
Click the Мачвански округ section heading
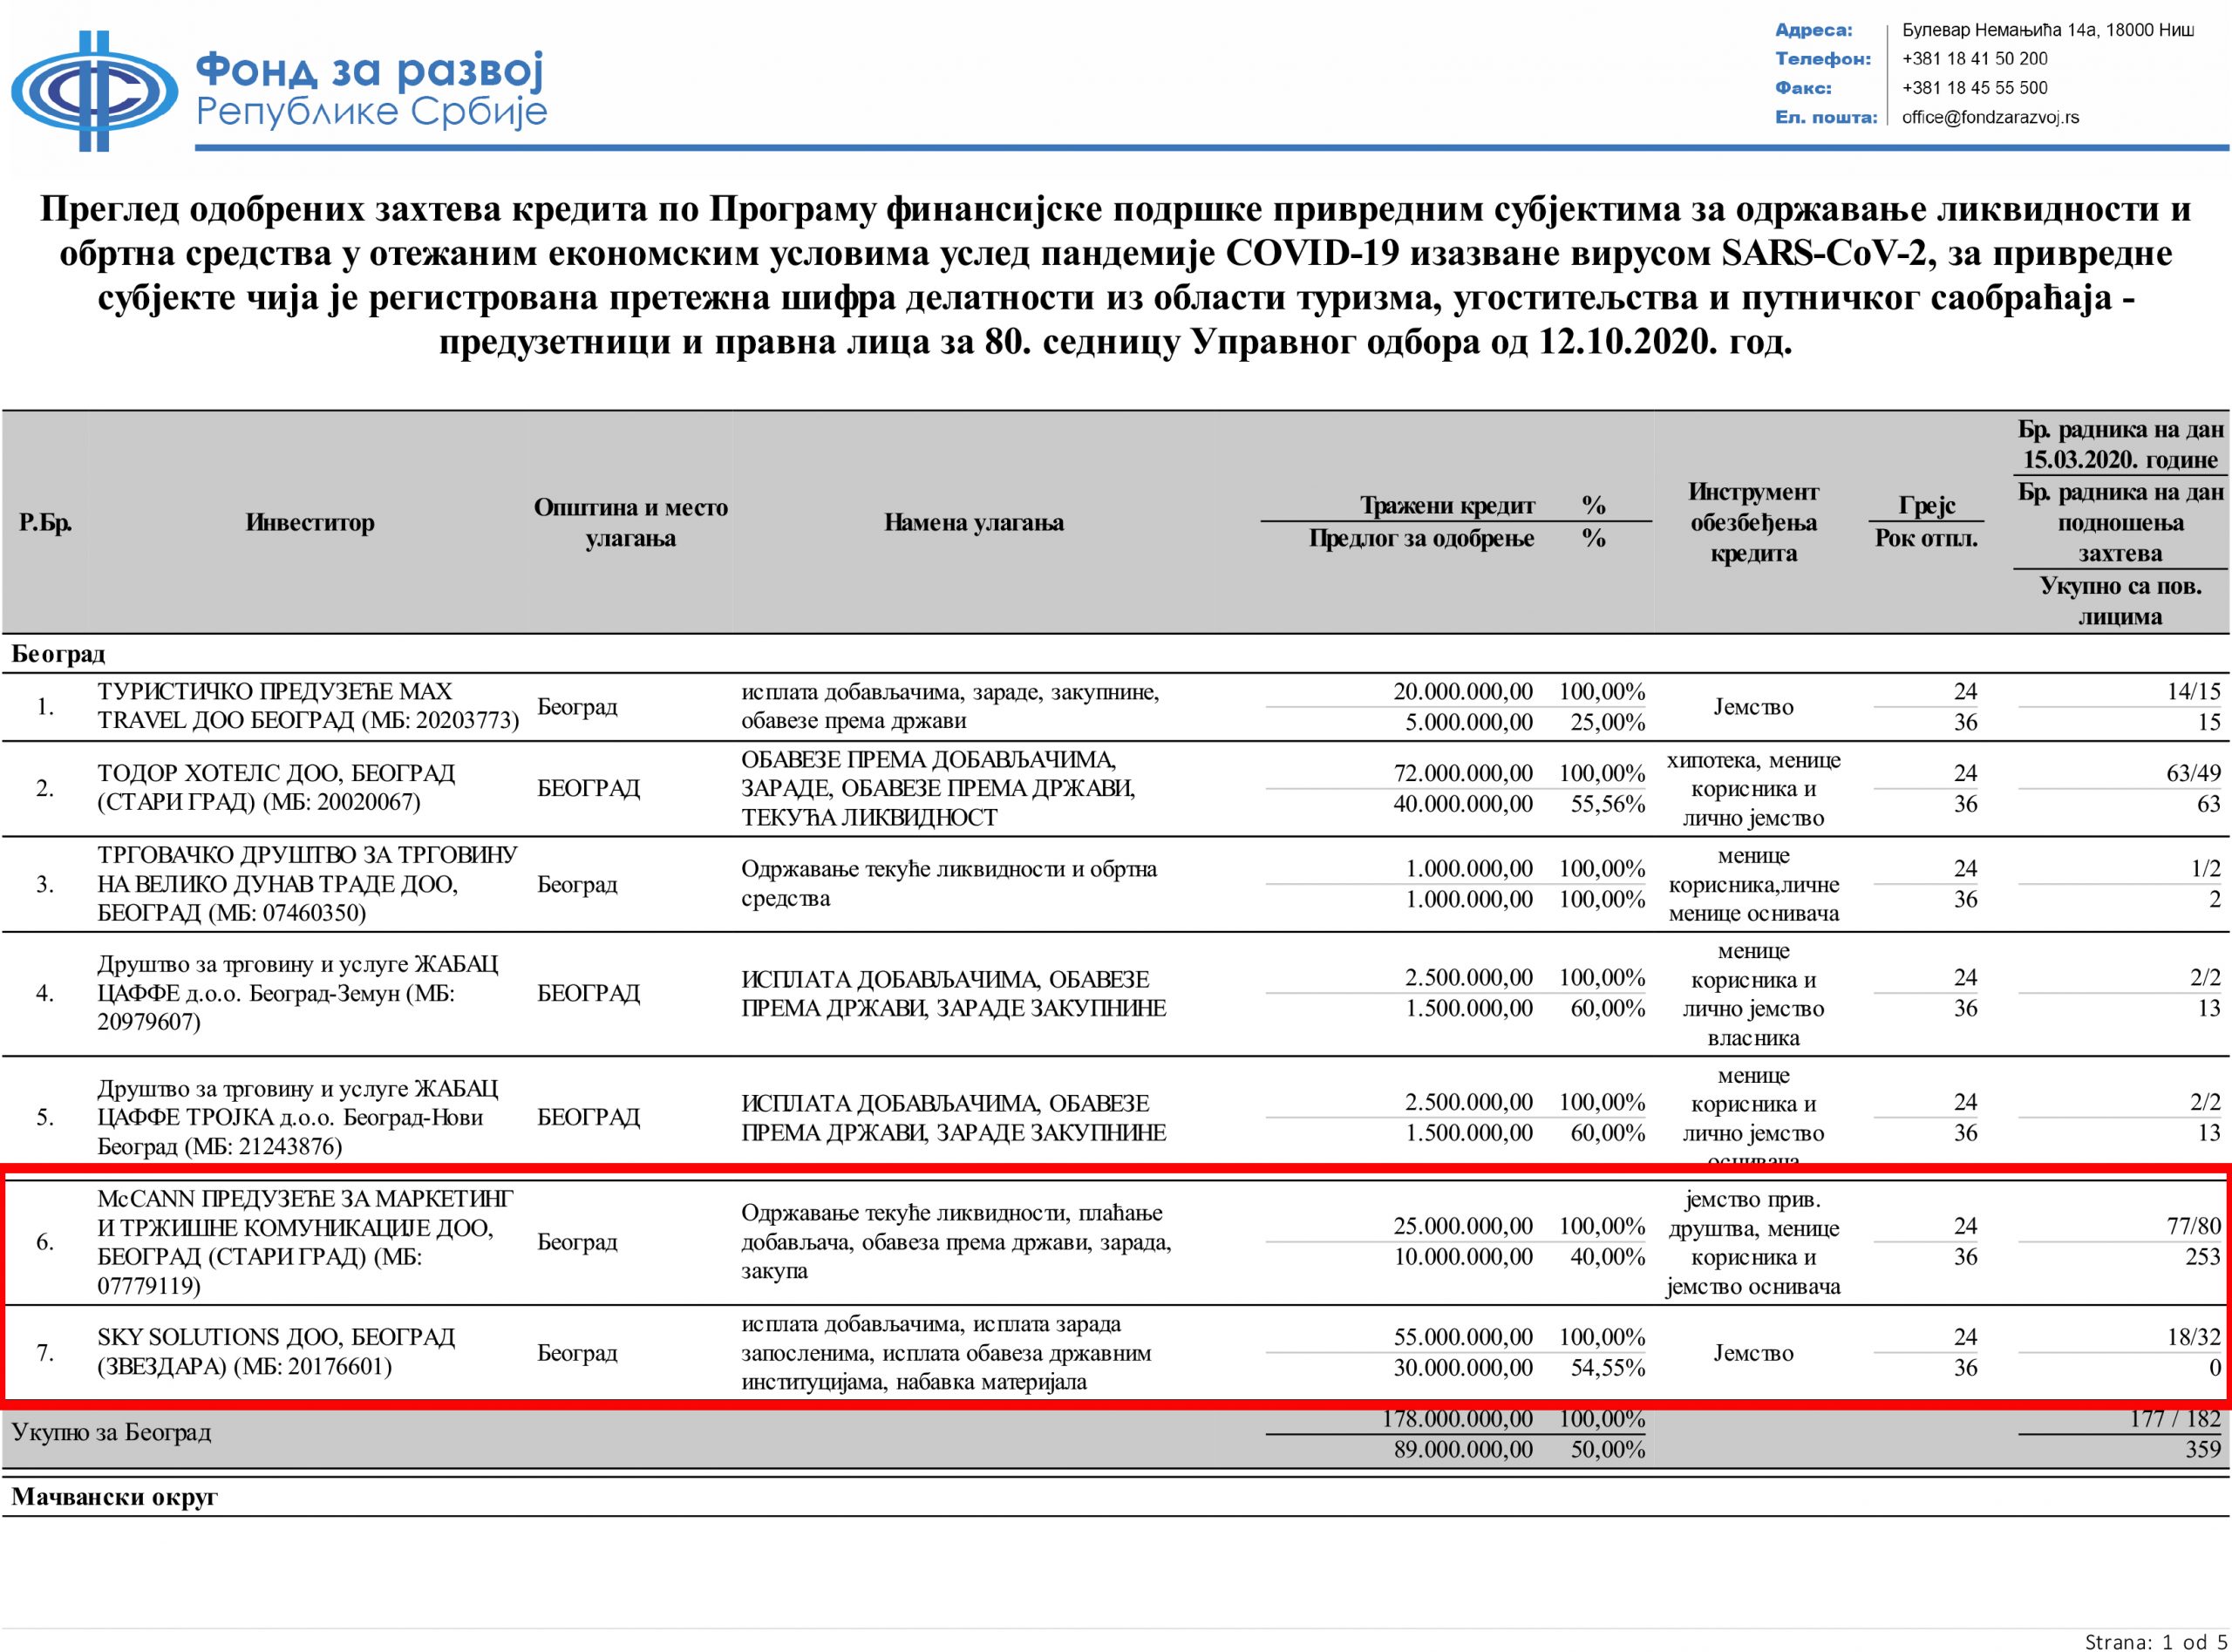[114, 1497]
